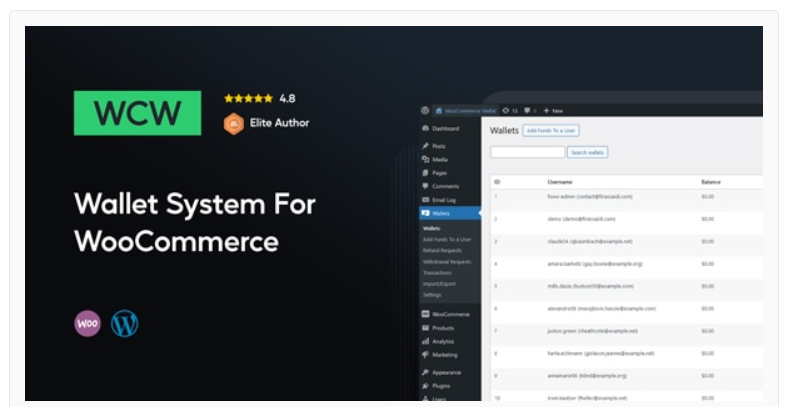
Task: Click the Comments icon in the sidebar
Action: [425, 186]
